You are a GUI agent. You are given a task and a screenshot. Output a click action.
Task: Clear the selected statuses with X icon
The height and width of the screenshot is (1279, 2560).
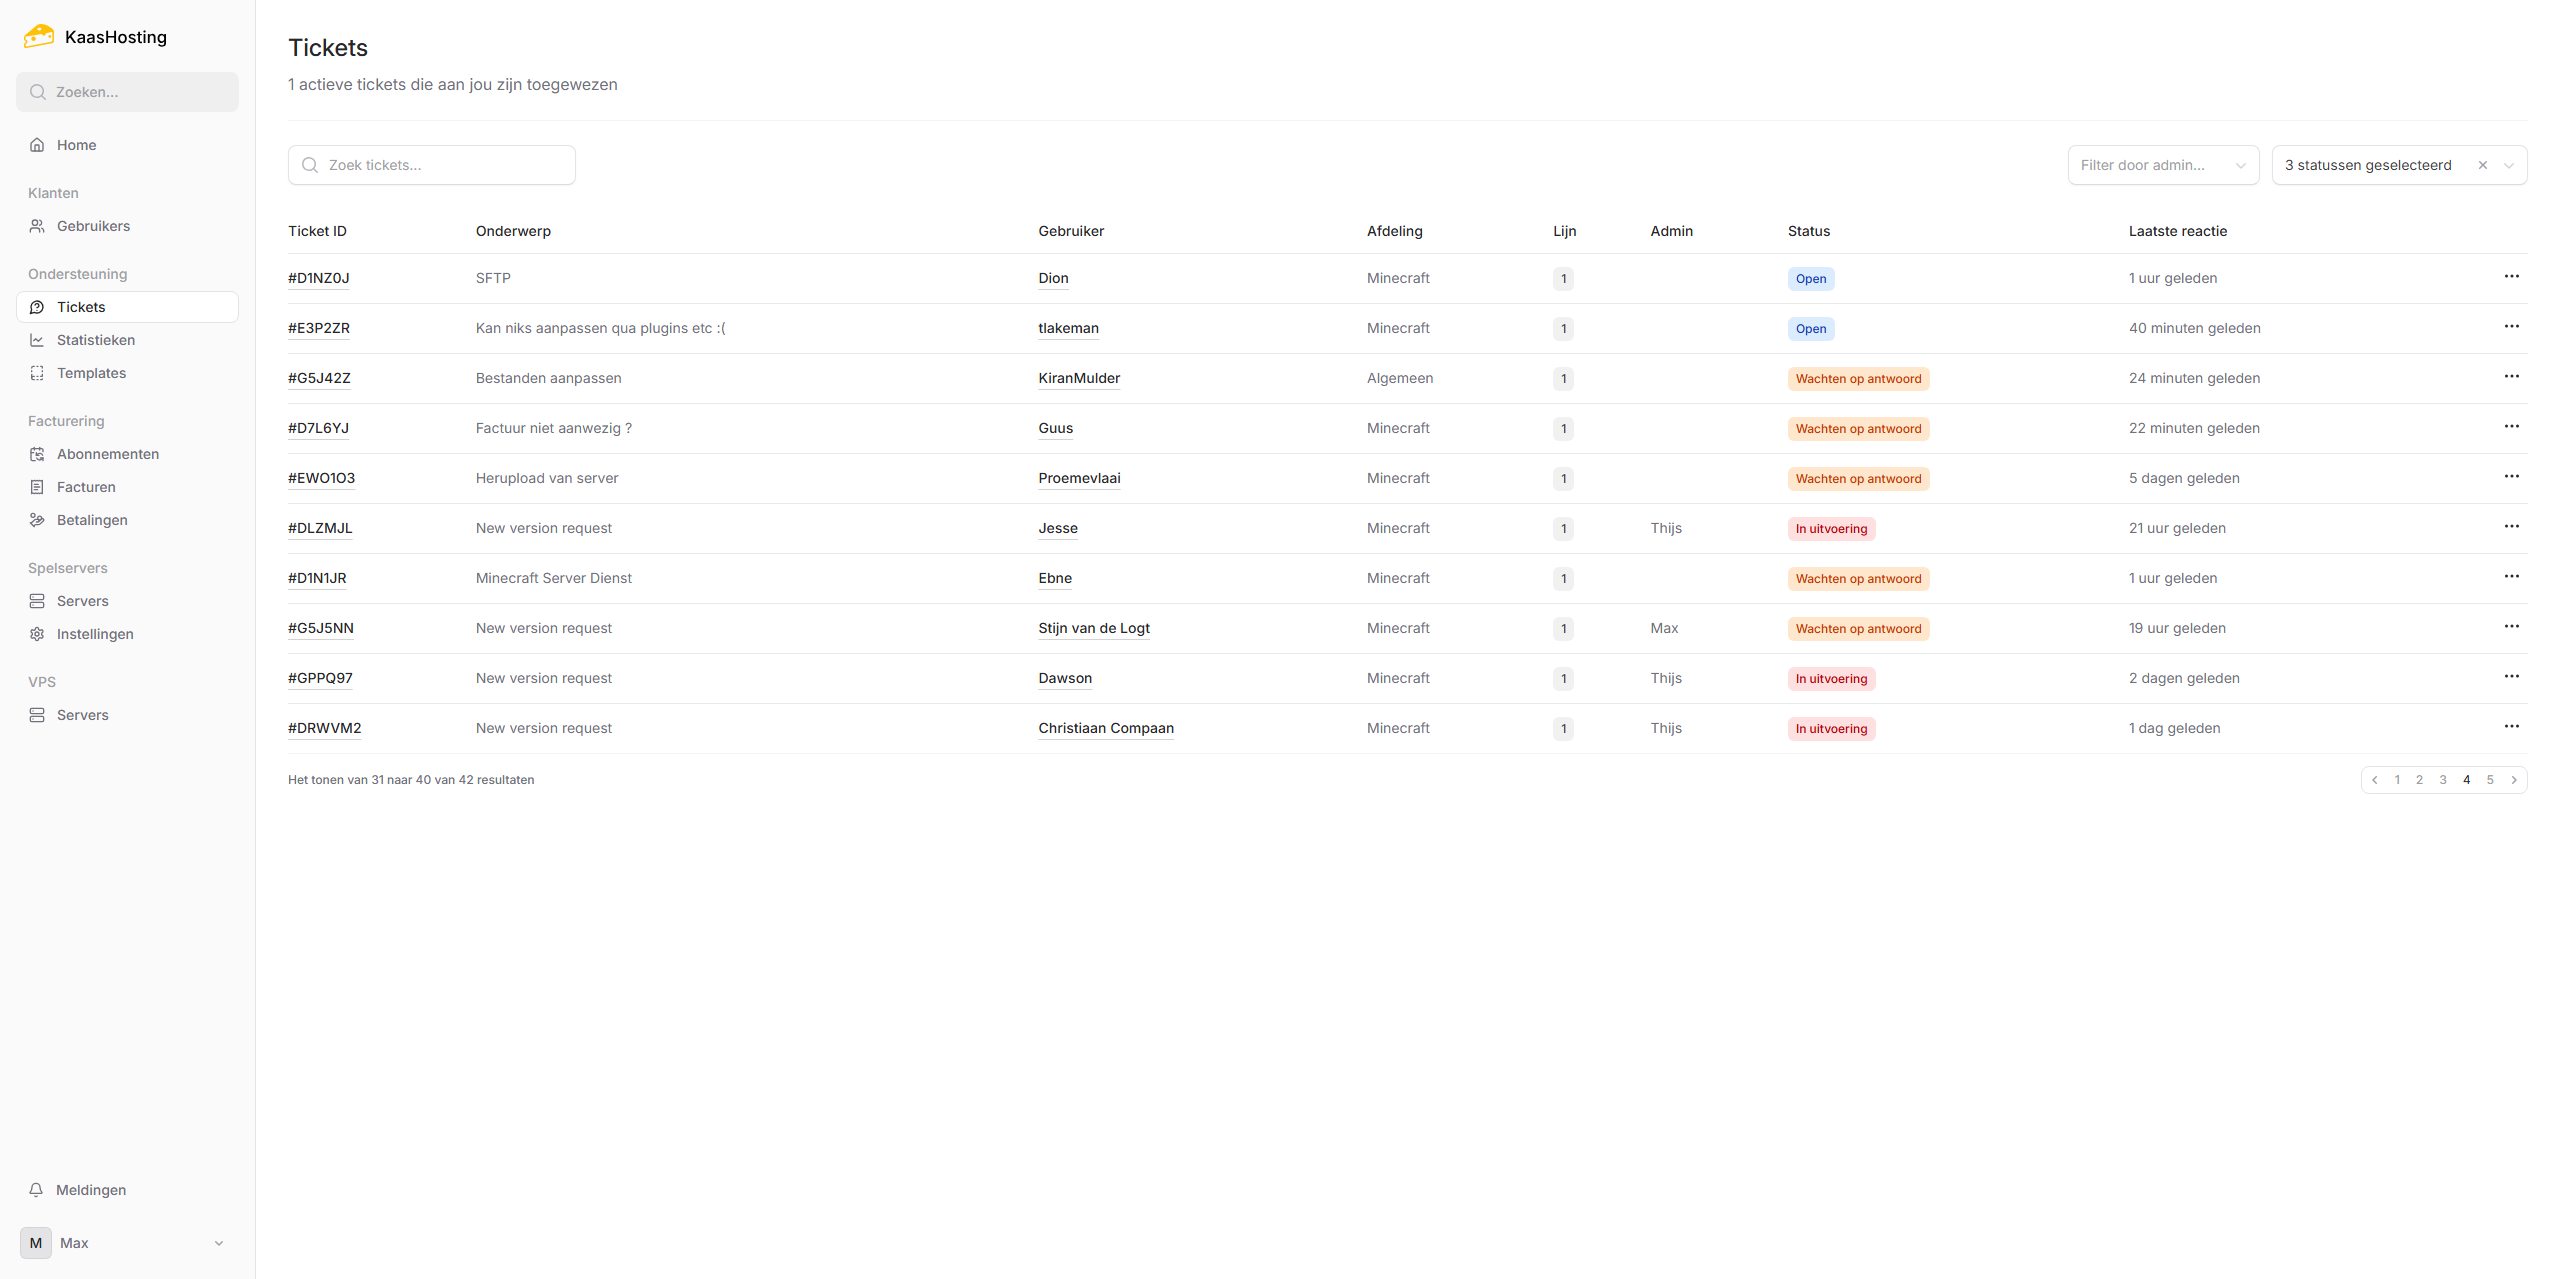point(2482,165)
